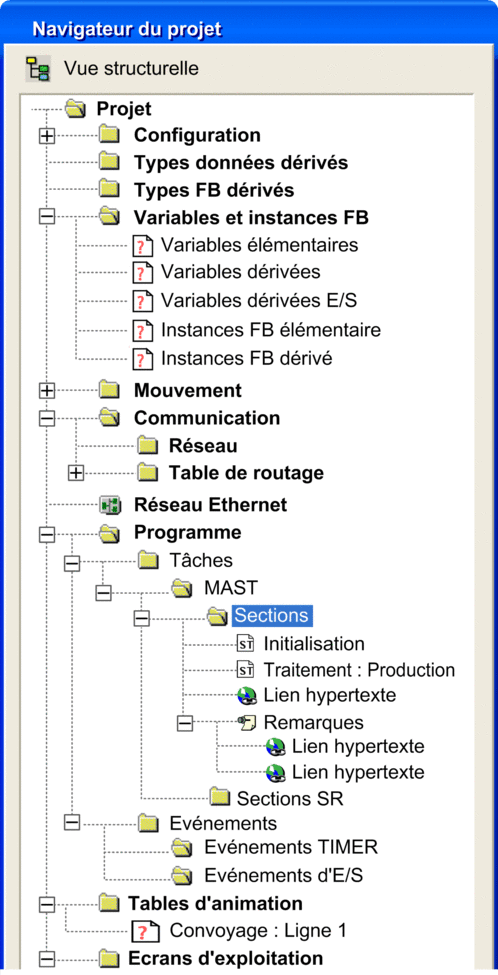Collapse the Remarques node
This screenshot has height=975, width=498.
point(185,723)
